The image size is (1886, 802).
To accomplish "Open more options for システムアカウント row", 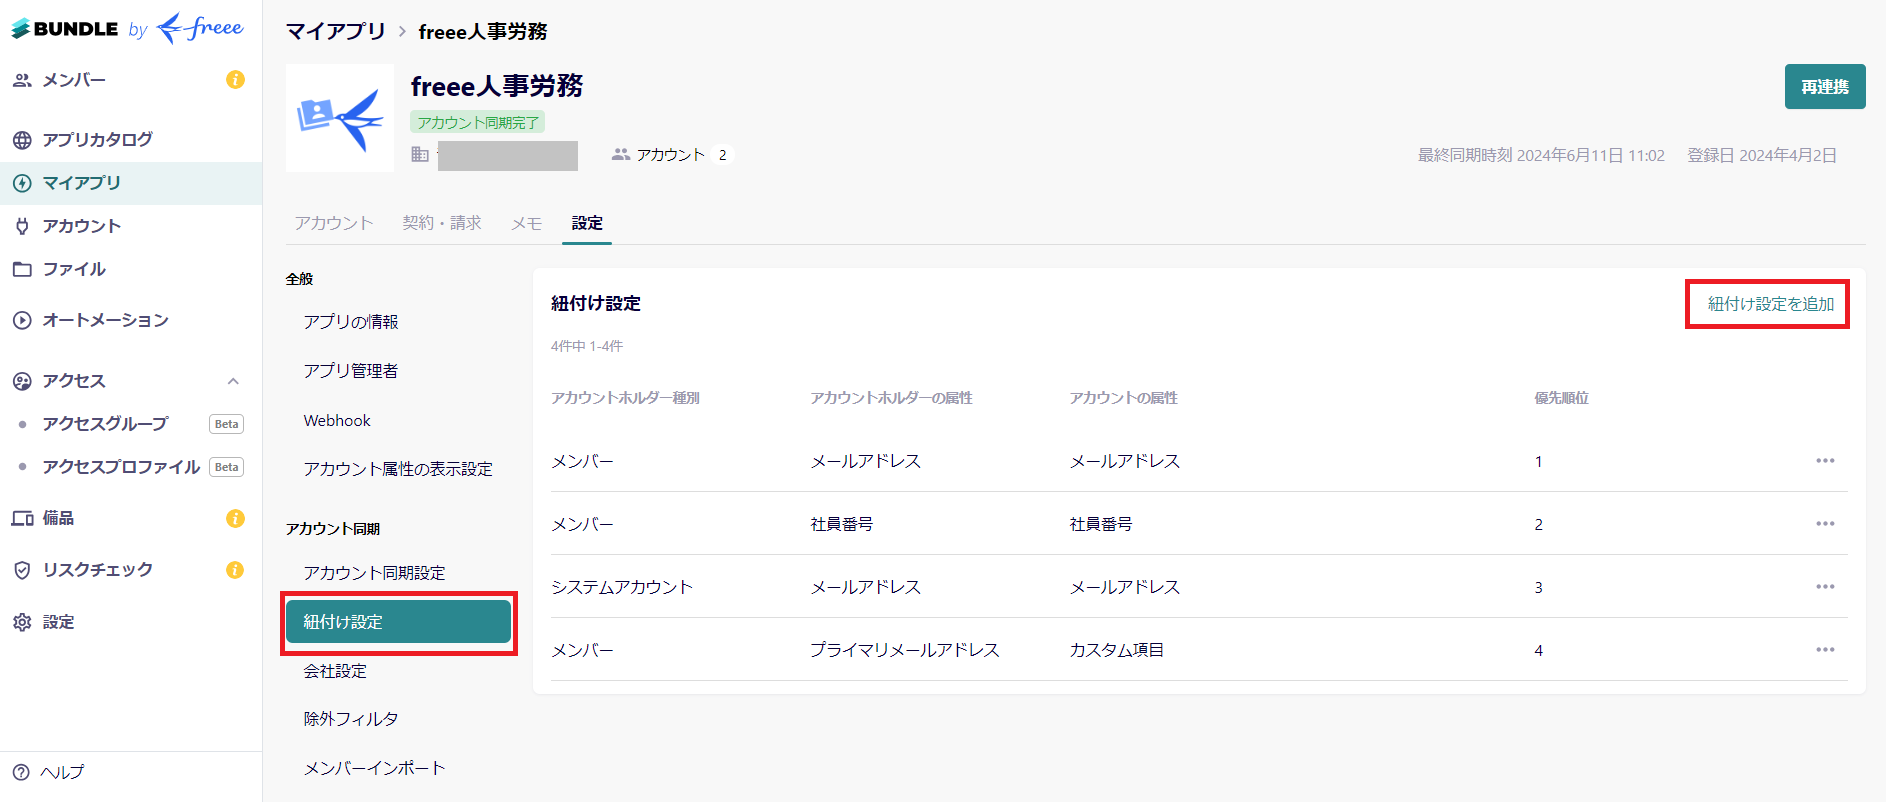I will (1825, 587).
